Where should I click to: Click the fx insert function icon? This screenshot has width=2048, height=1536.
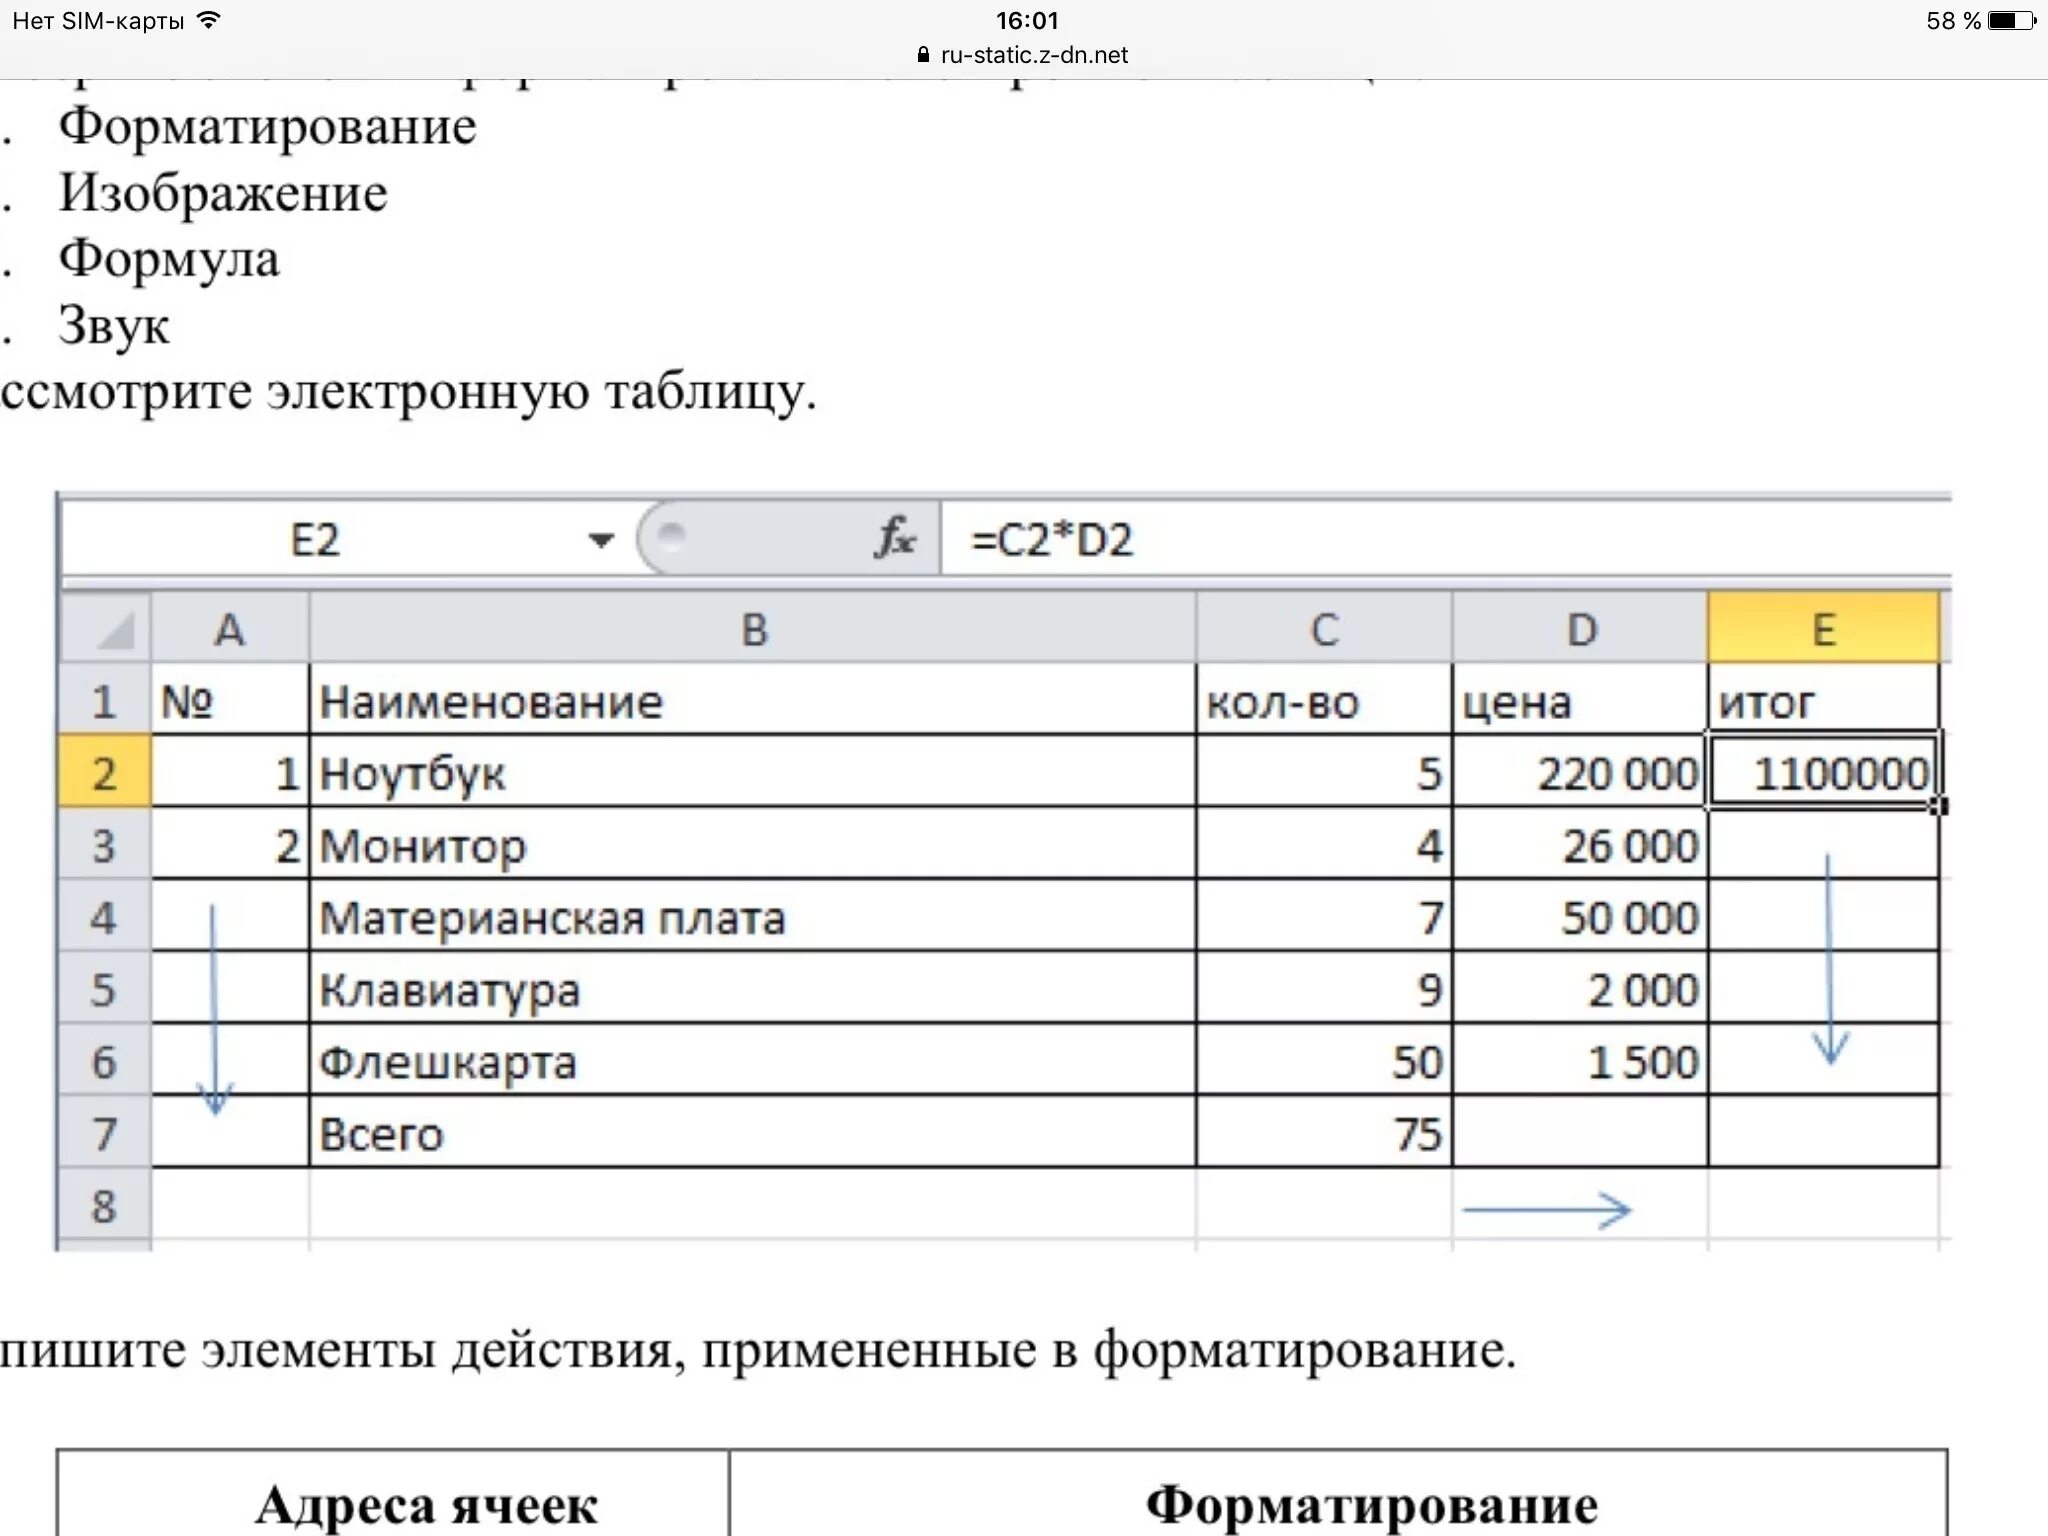pos(895,538)
